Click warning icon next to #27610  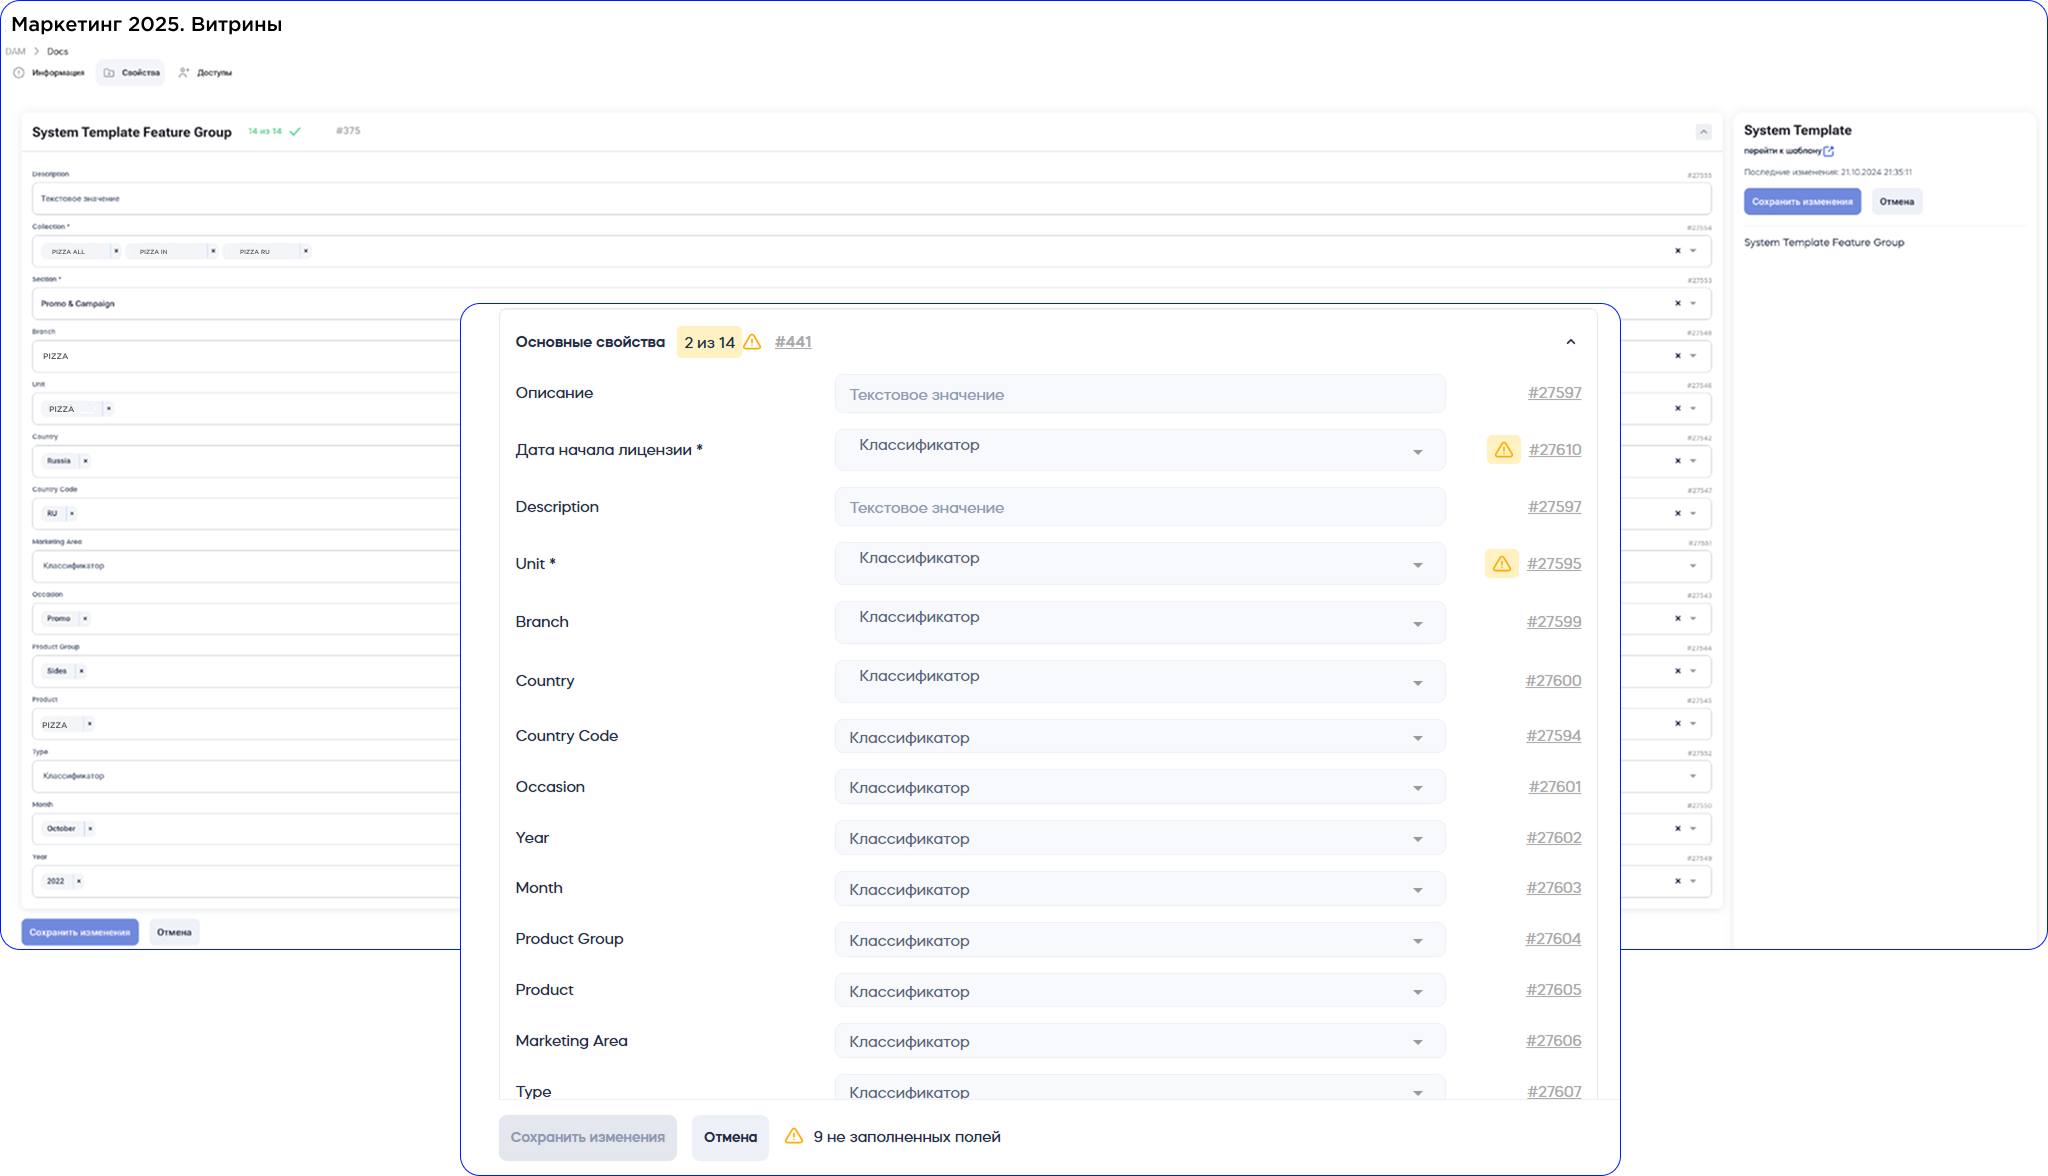pos(1503,450)
